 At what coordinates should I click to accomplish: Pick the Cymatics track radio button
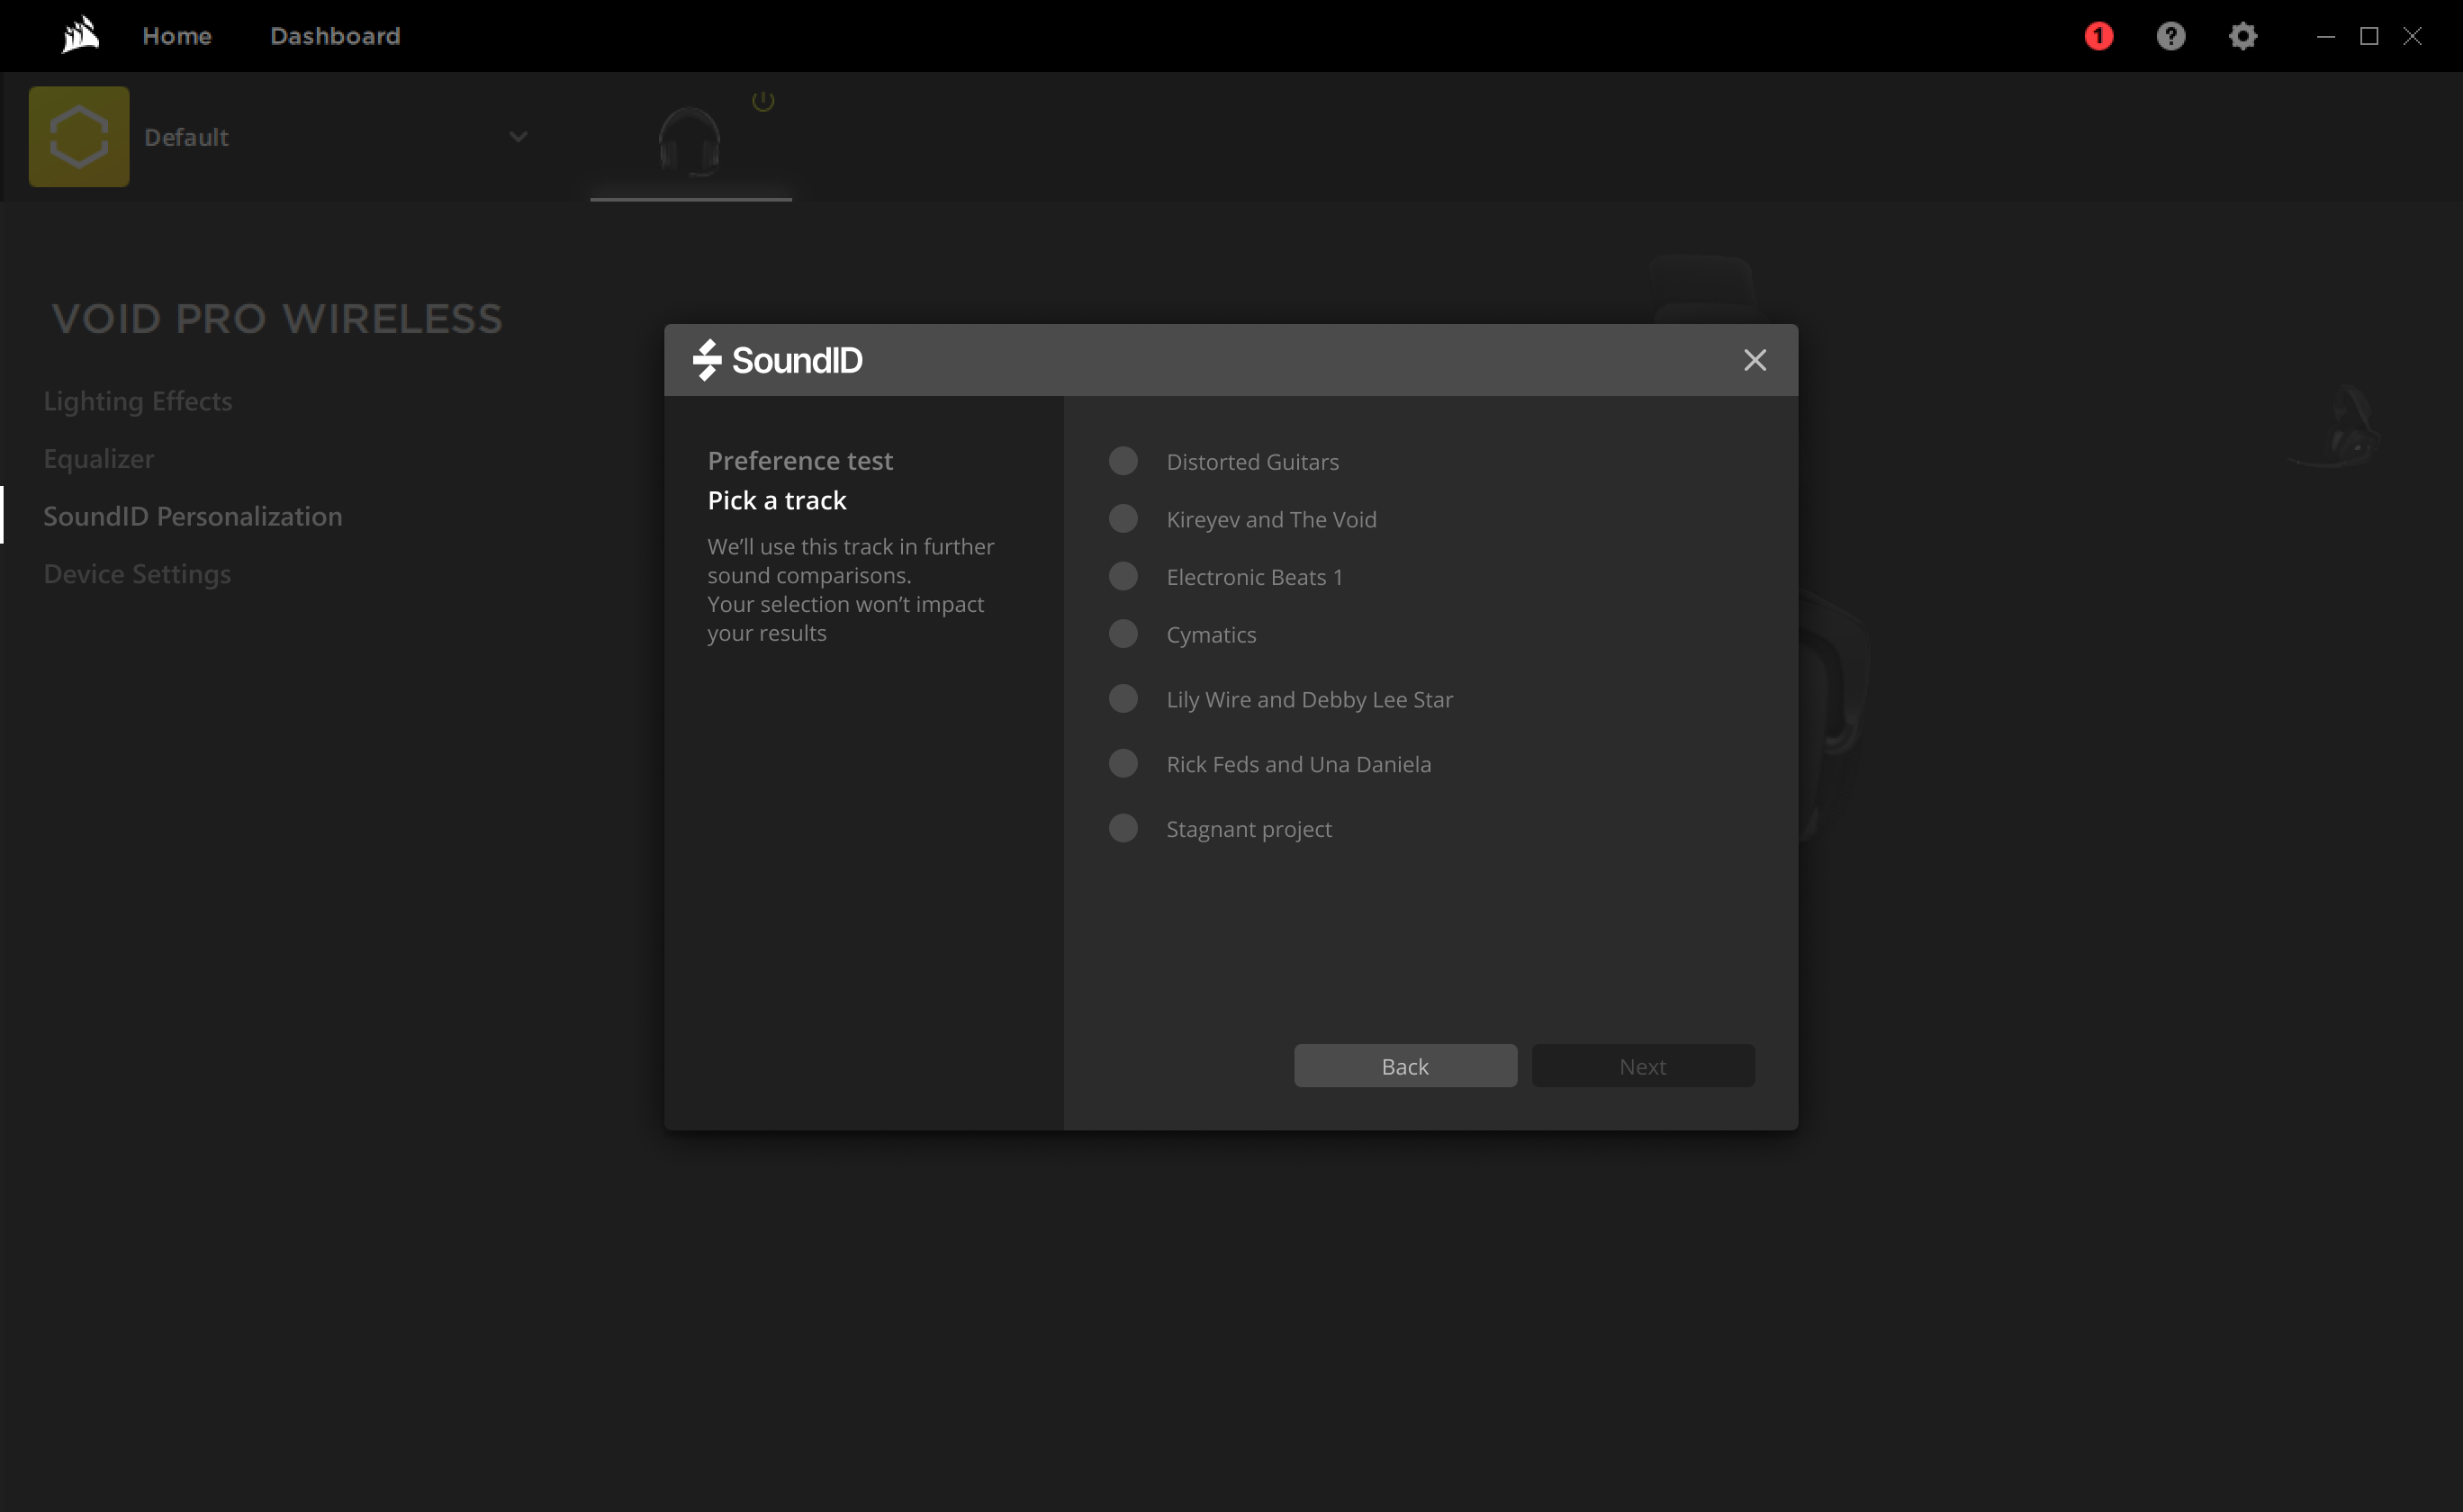click(x=1123, y=634)
